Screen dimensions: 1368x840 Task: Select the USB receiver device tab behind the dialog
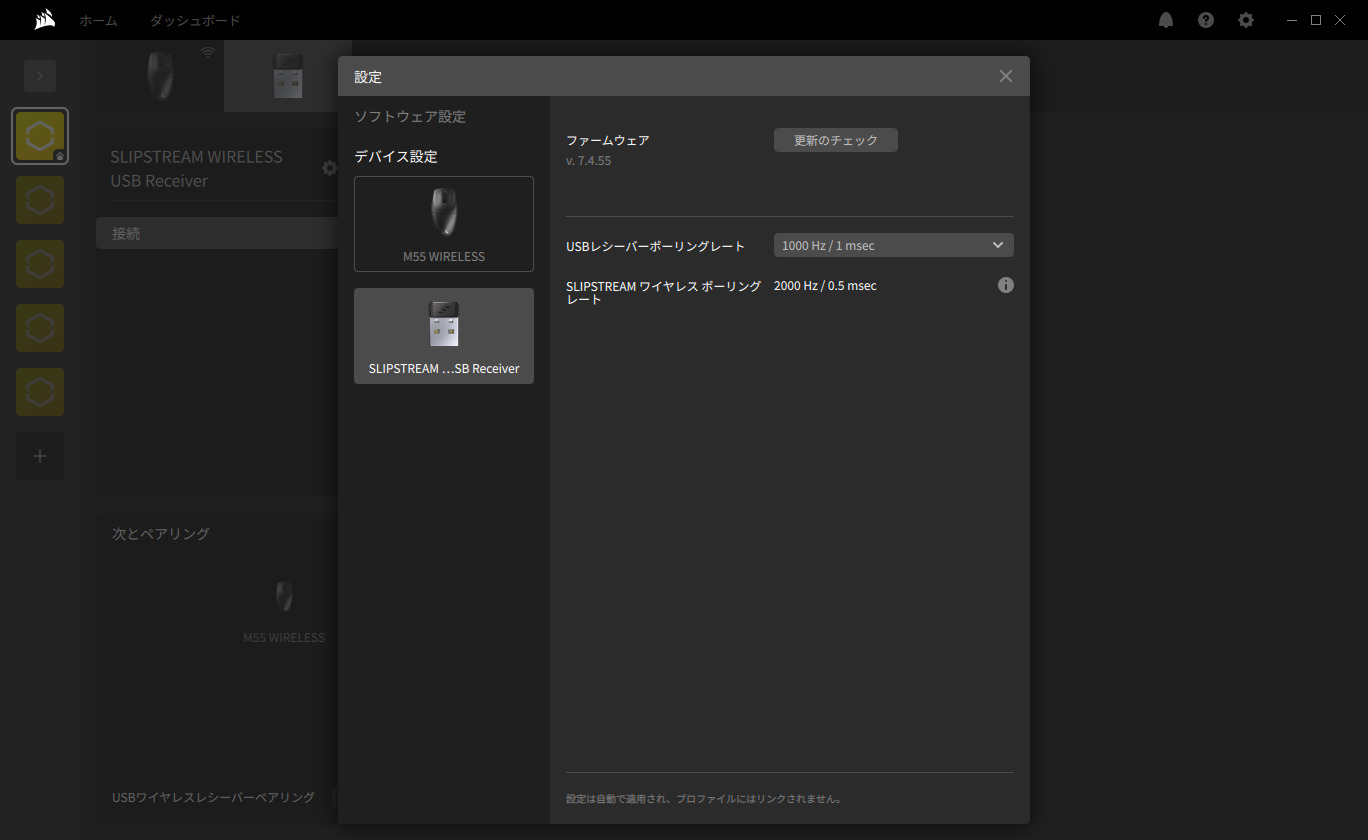point(287,76)
